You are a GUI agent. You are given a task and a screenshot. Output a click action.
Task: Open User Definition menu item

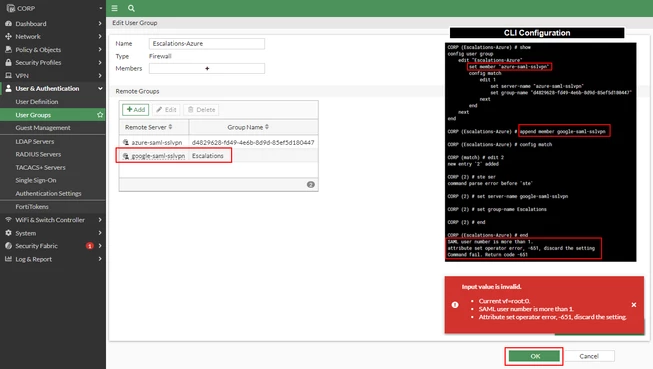[37, 102]
